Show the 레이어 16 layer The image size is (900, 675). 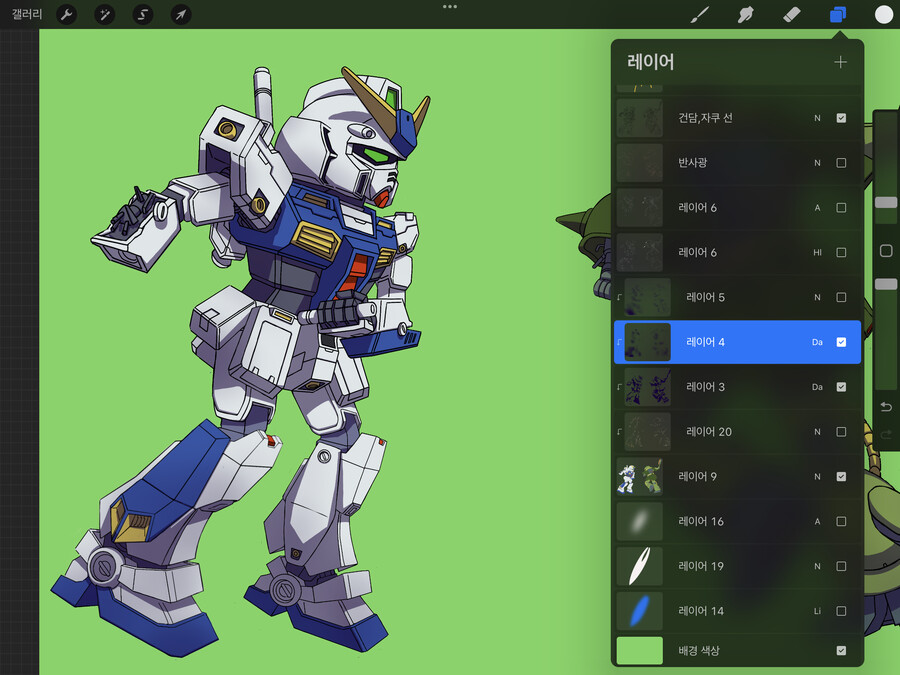pyautogui.click(x=841, y=521)
